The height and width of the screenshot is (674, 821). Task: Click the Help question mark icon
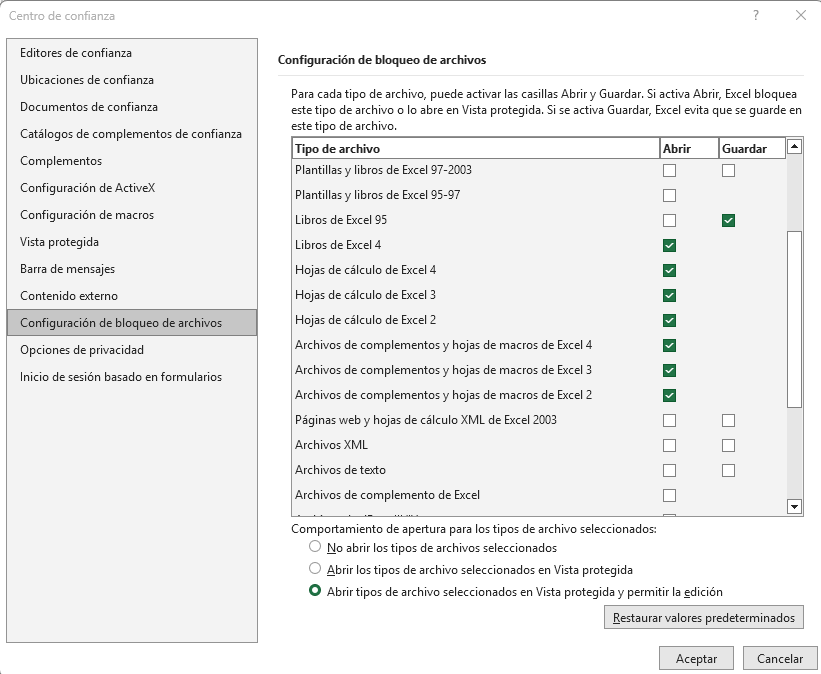756,15
